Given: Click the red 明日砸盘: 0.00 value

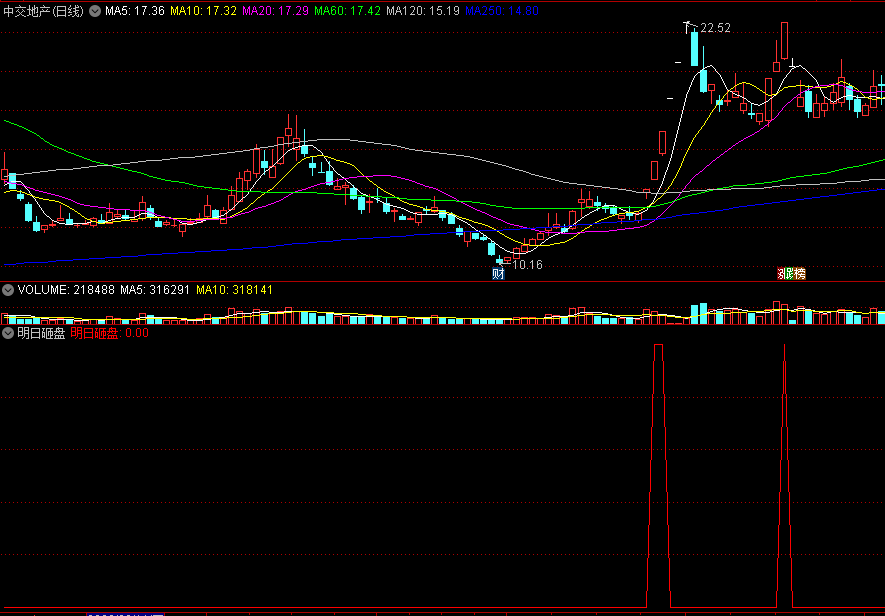Looking at the screenshot, I should 109,333.
